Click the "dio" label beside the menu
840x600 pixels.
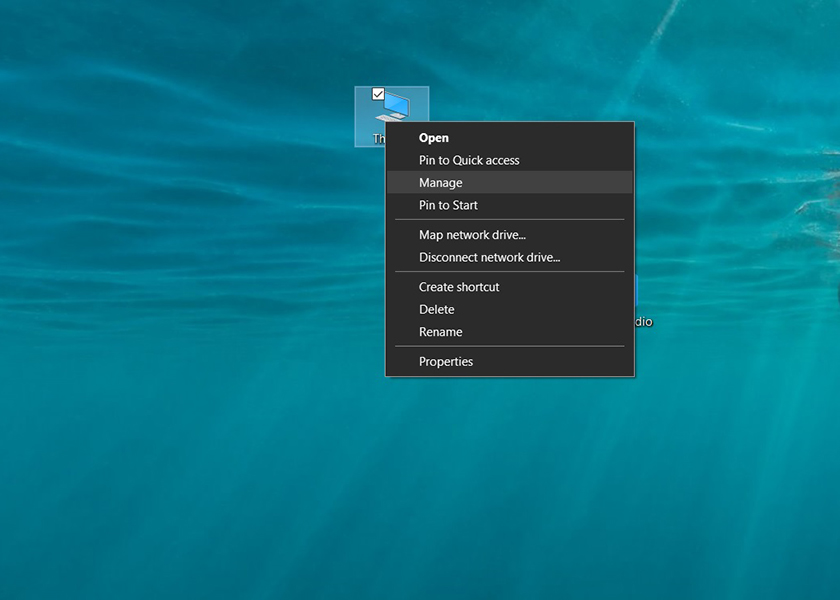[x=643, y=322]
